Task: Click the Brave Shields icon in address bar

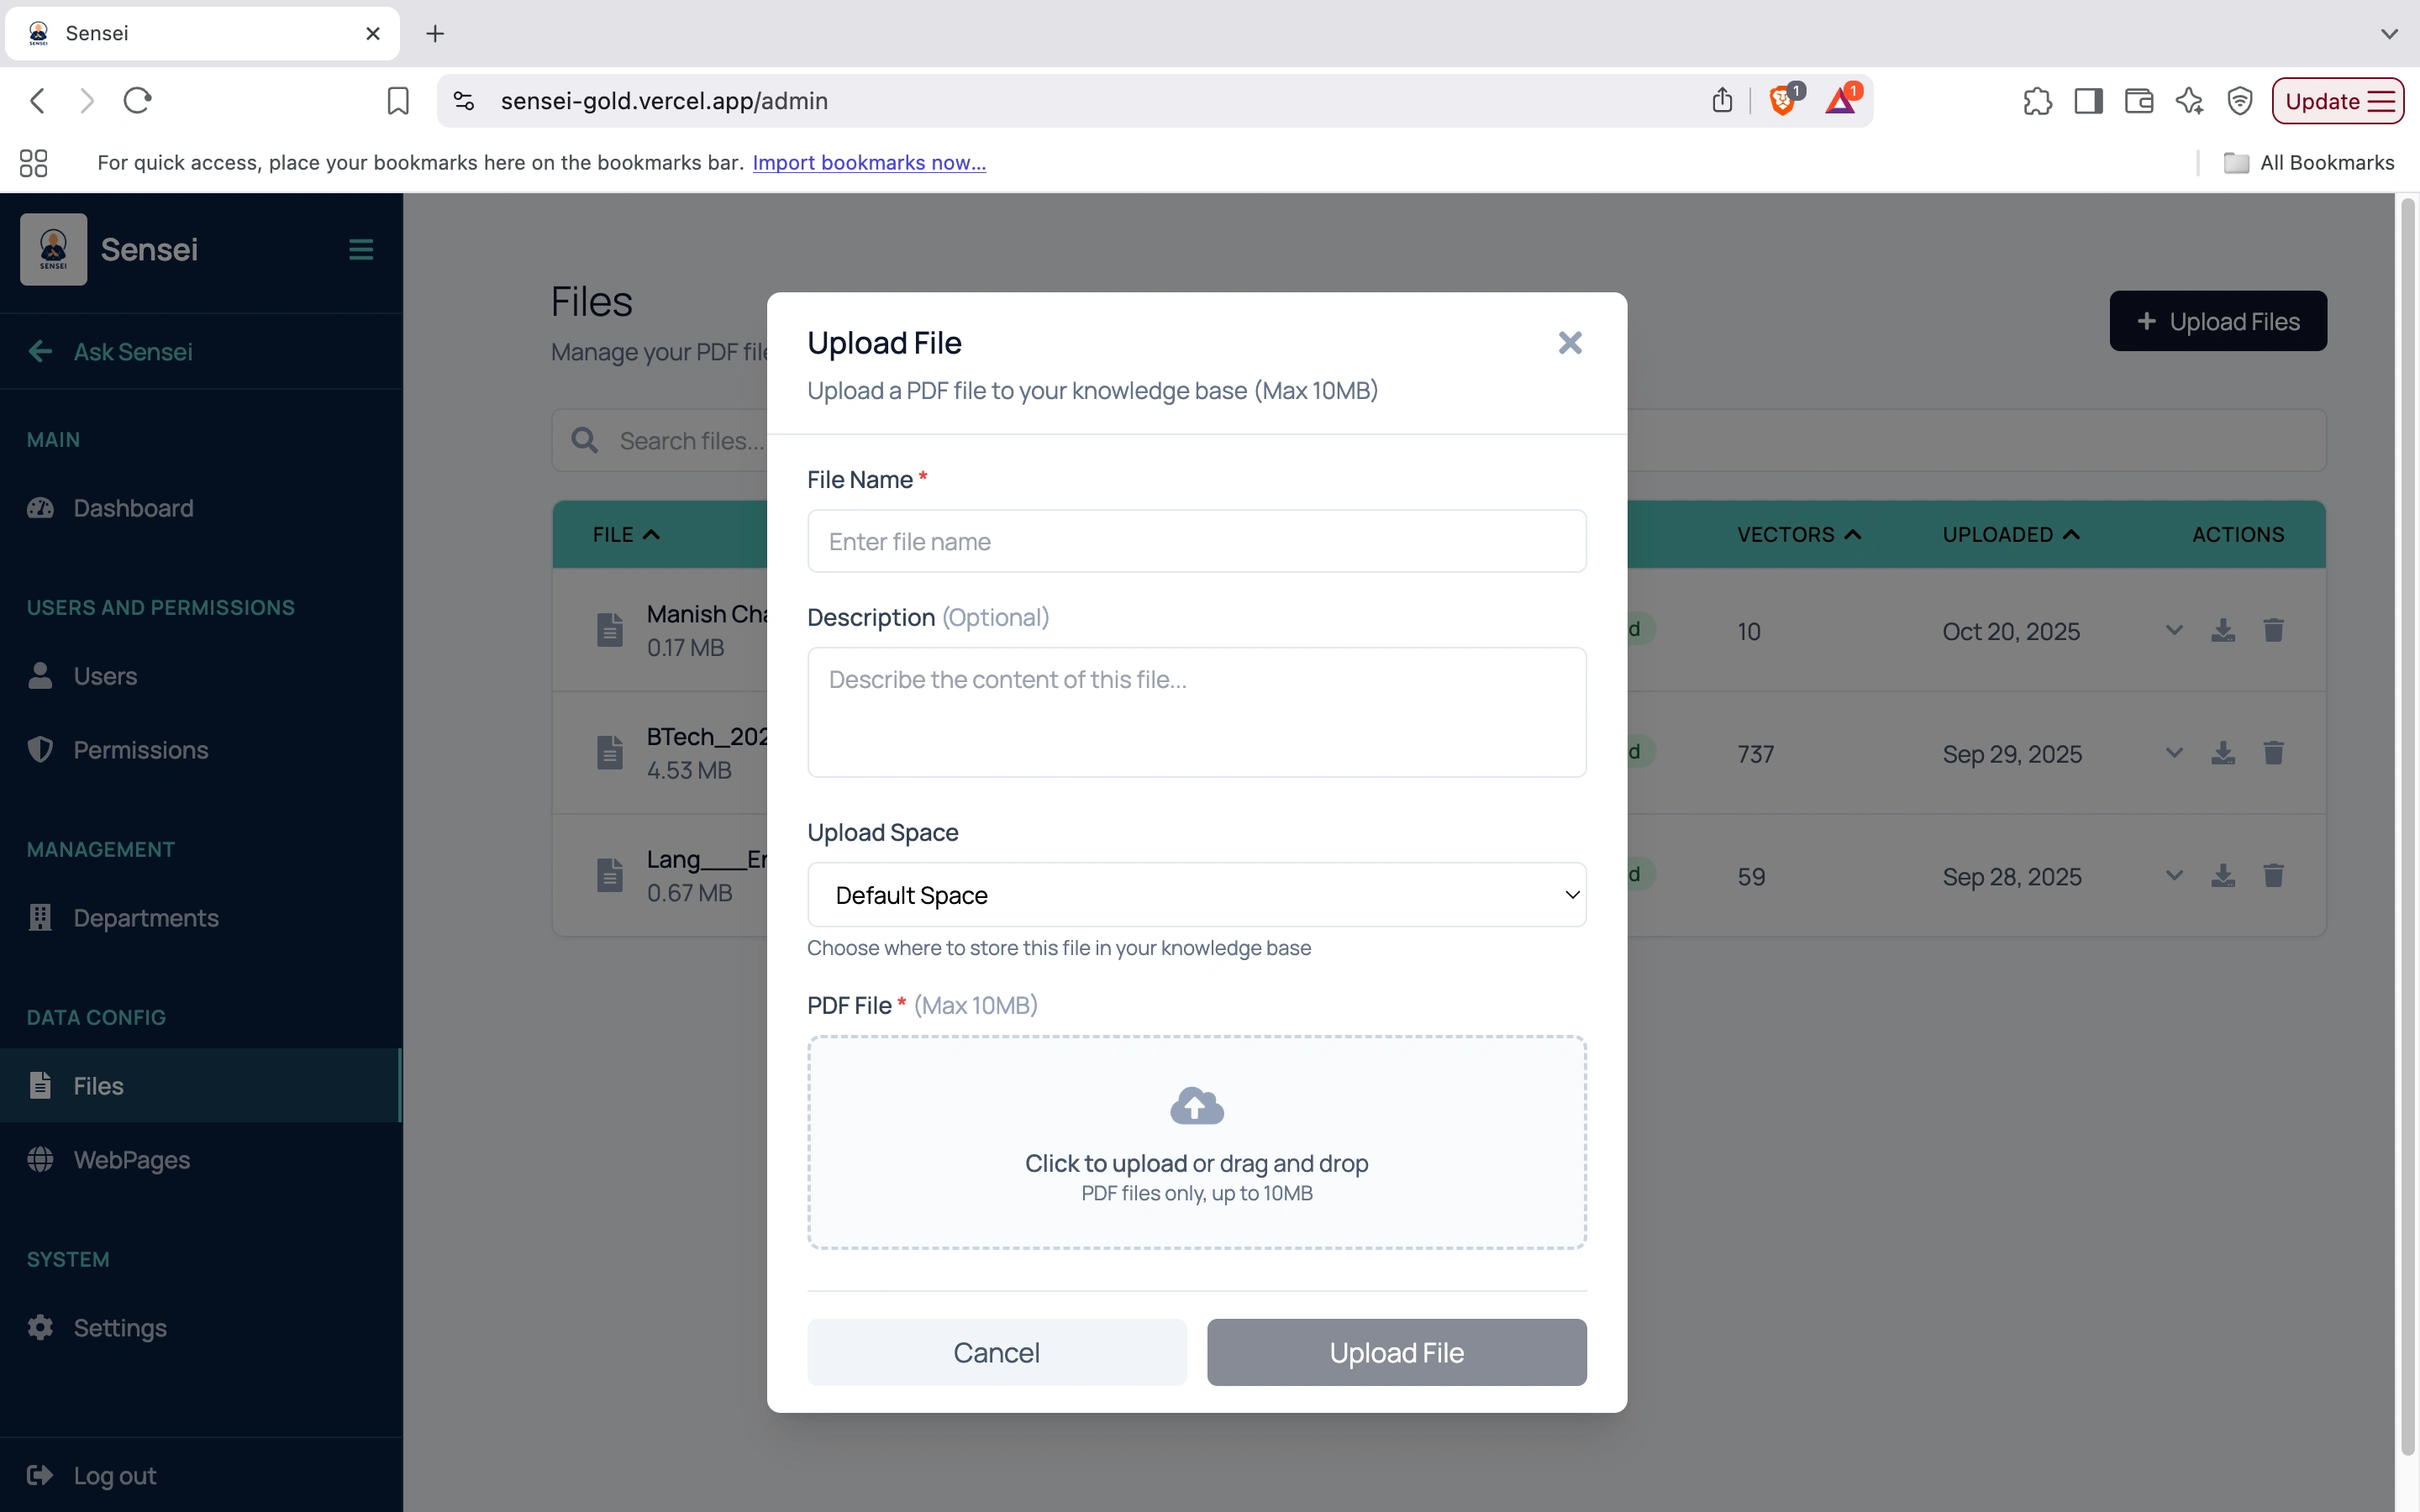Action: pyautogui.click(x=1782, y=100)
